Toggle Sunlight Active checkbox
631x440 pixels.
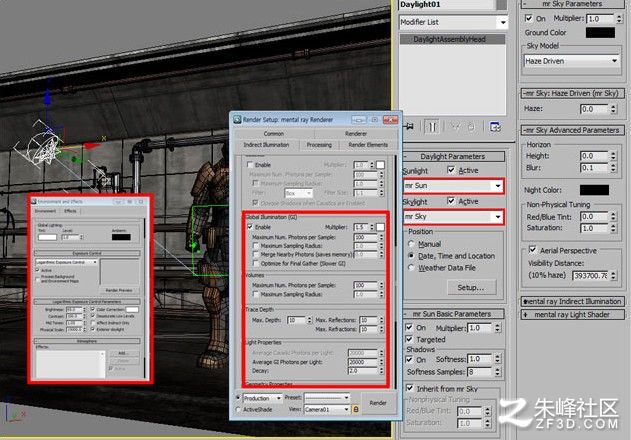(451, 170)
